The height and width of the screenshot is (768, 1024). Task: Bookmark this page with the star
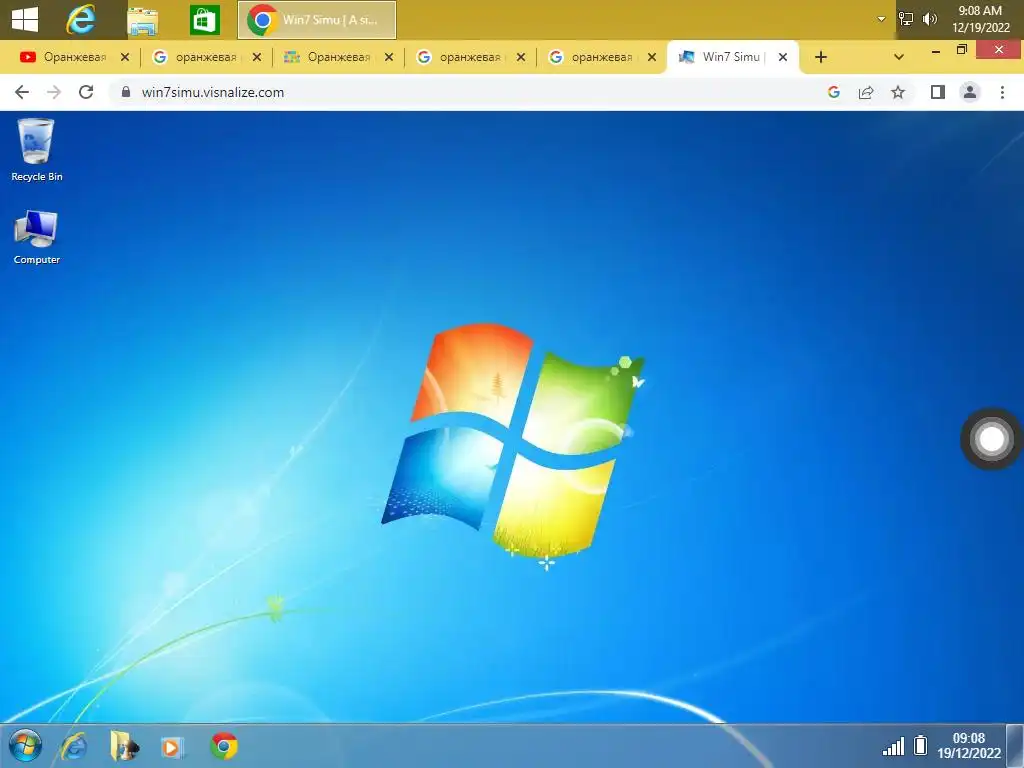(898, 92)
